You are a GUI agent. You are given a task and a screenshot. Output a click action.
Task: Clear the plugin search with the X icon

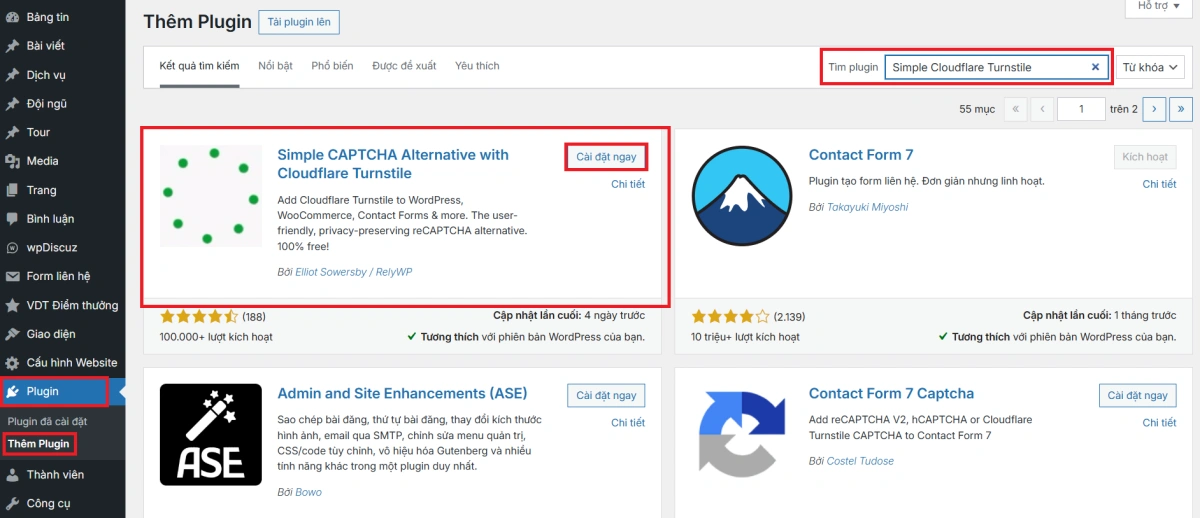tap(1095, 67)
